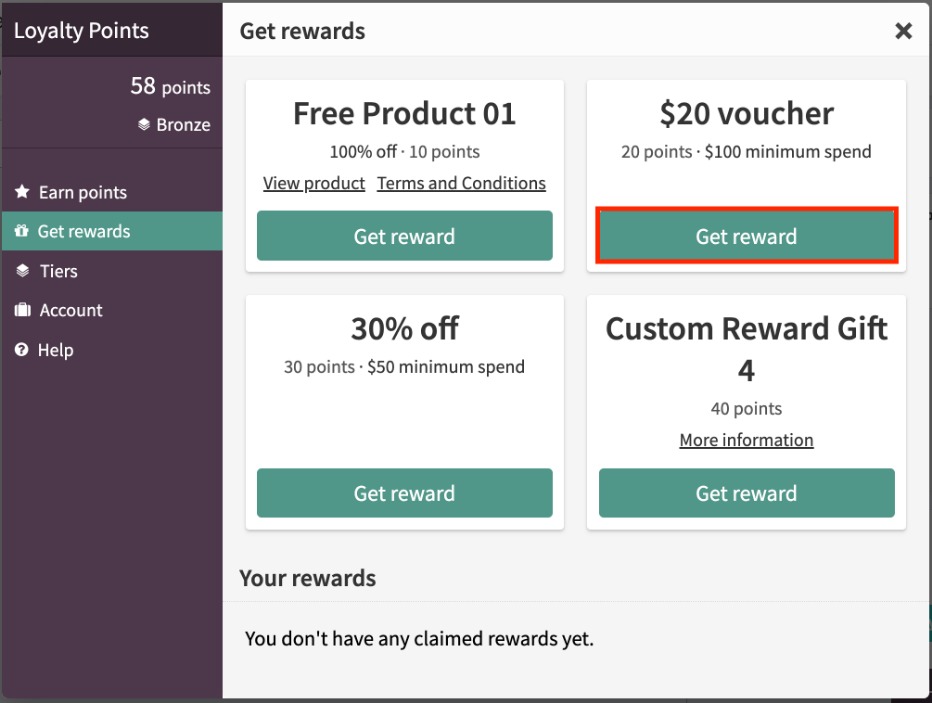Click the Loyalty Points header title
Screen dimensions: 932x703
[81, 30]
